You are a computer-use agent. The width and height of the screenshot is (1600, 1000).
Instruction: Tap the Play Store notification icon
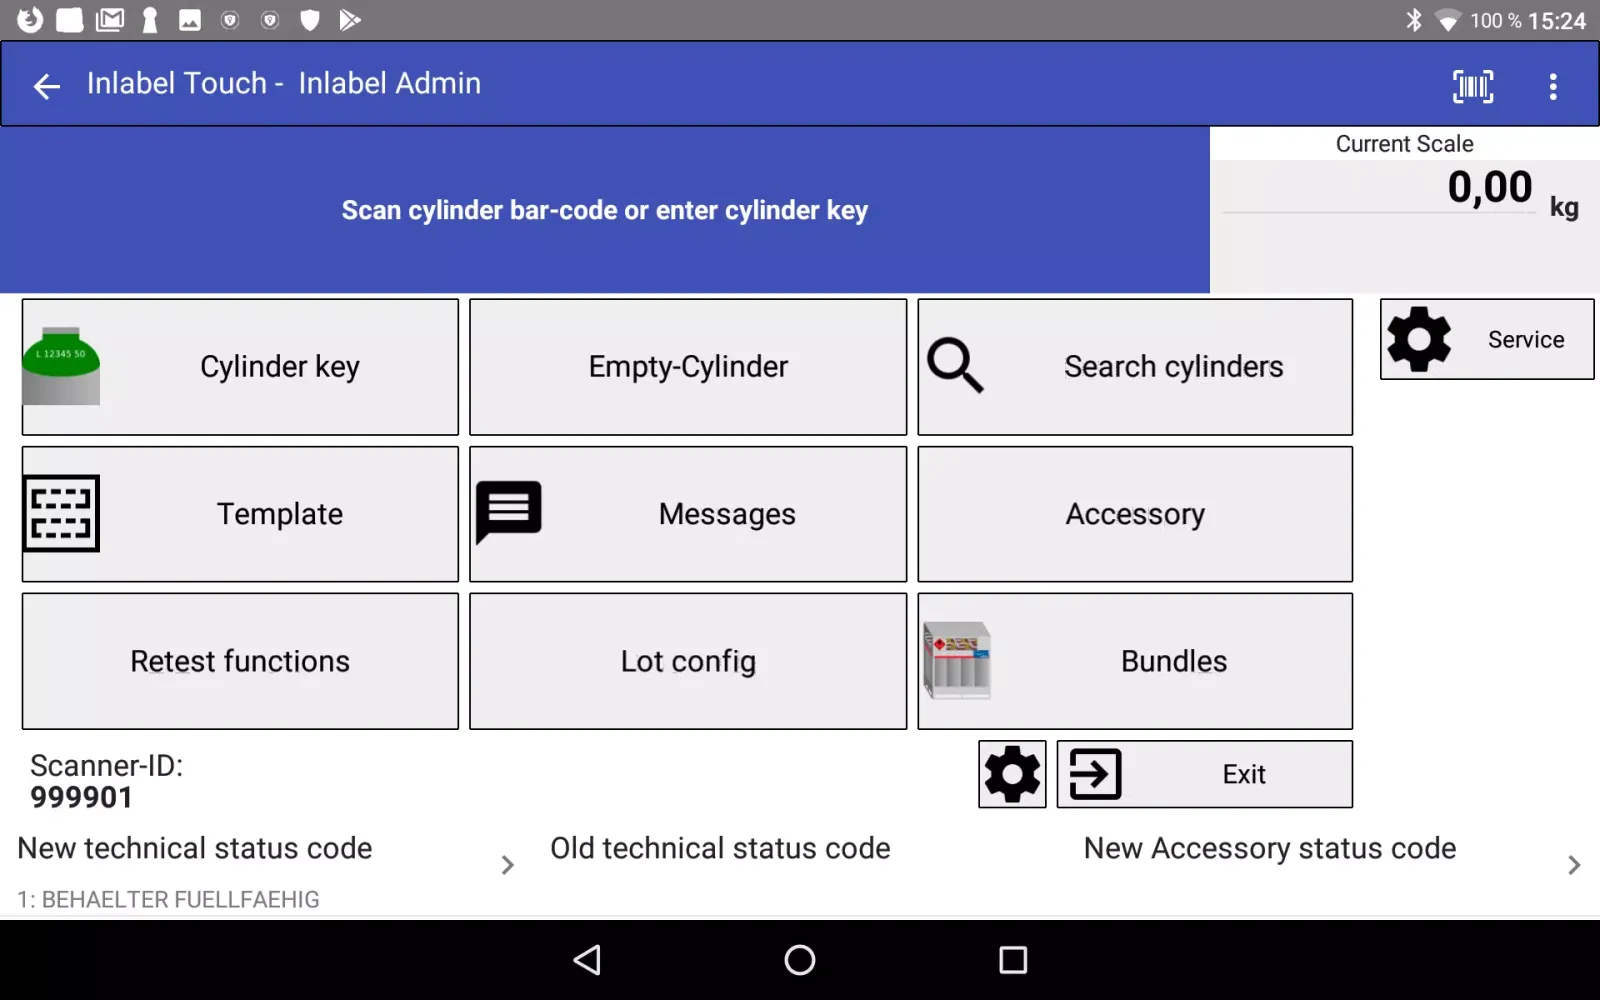point(349,20)
